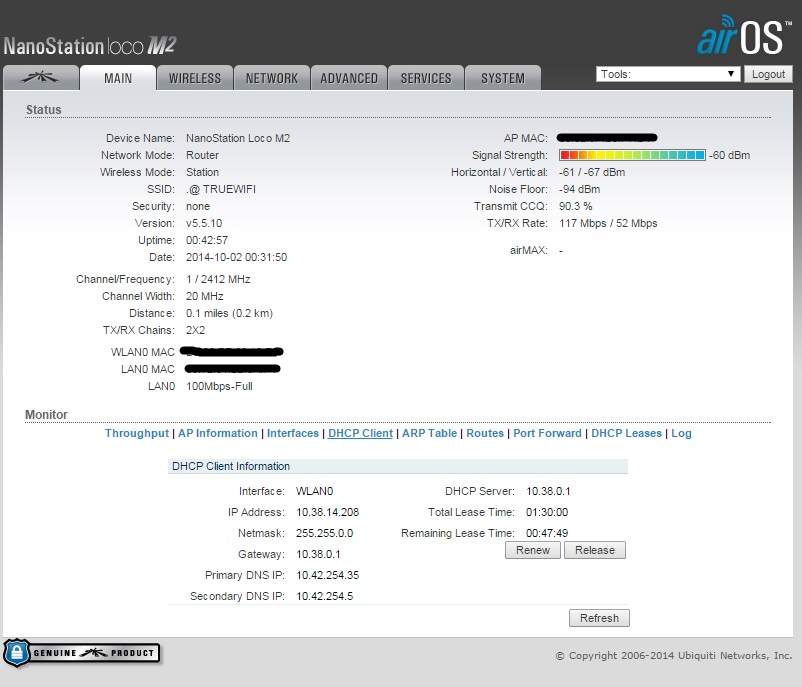Click the Refresh button
Viewport: 802px width, 687px height.
pyautogui.click(x=599, y=618)
